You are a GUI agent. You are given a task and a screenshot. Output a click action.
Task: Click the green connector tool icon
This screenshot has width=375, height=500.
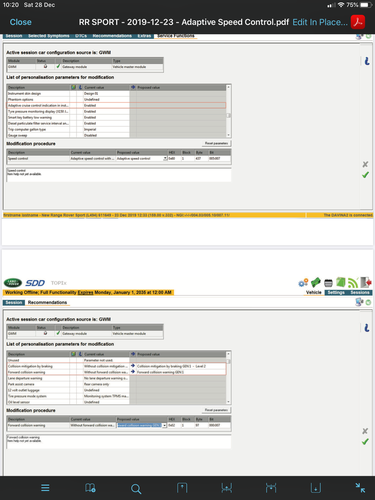[316, 283]
